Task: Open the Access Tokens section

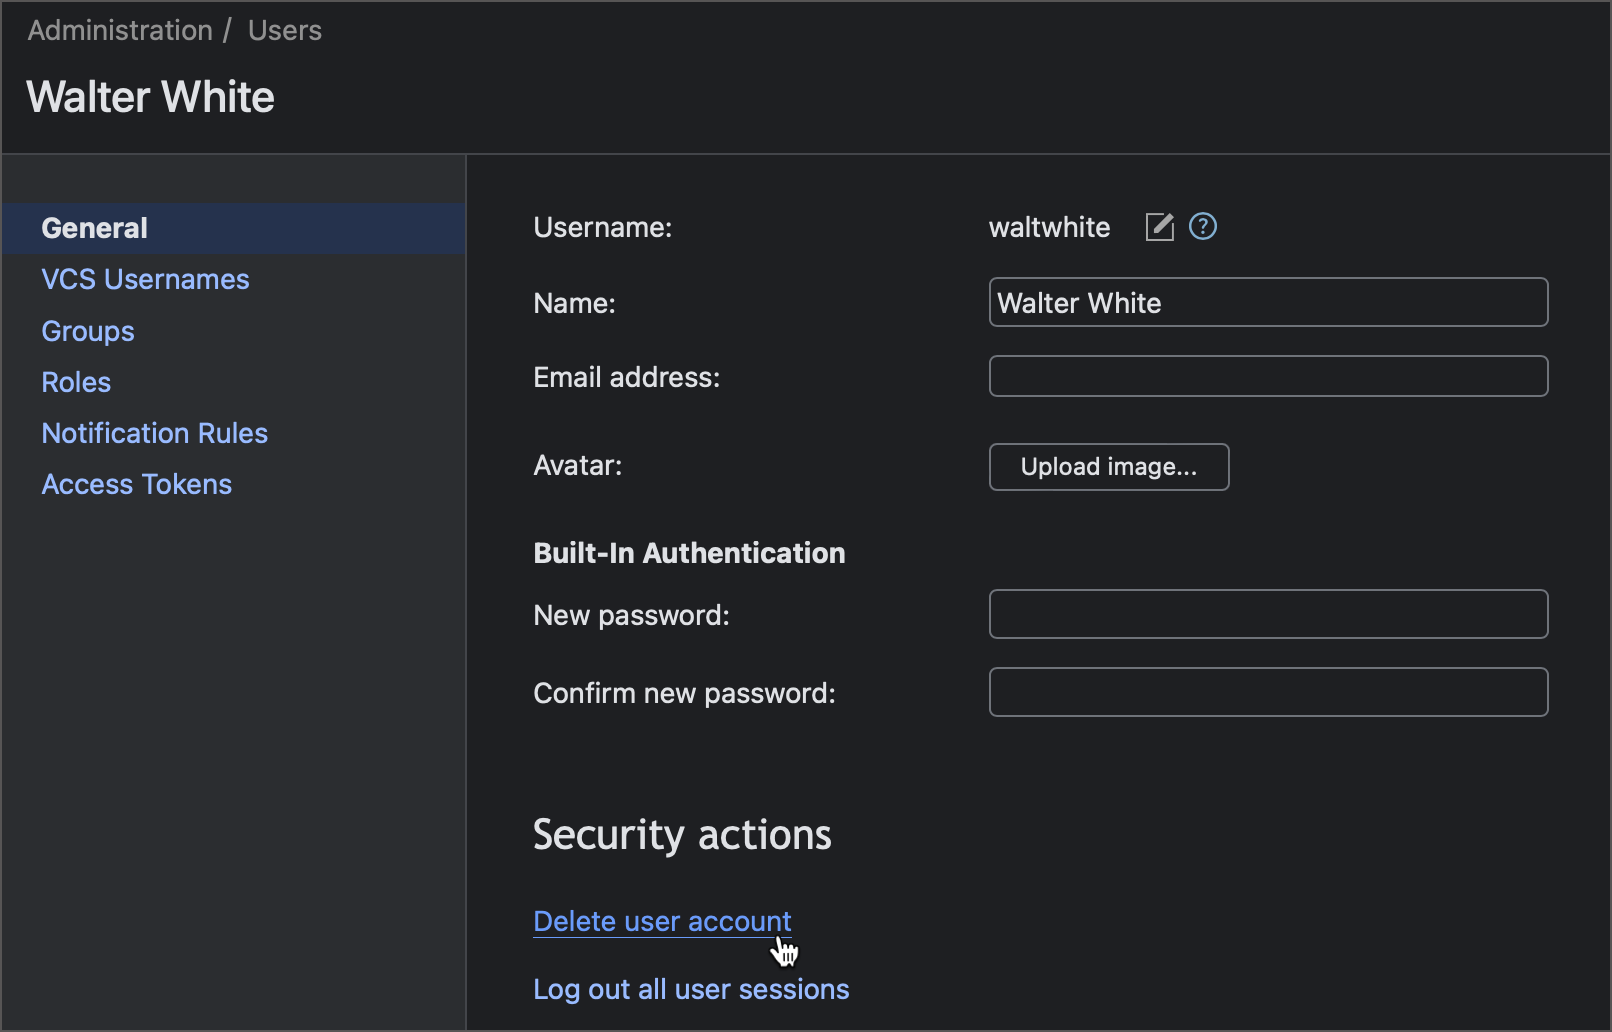Action: (136, 484)
